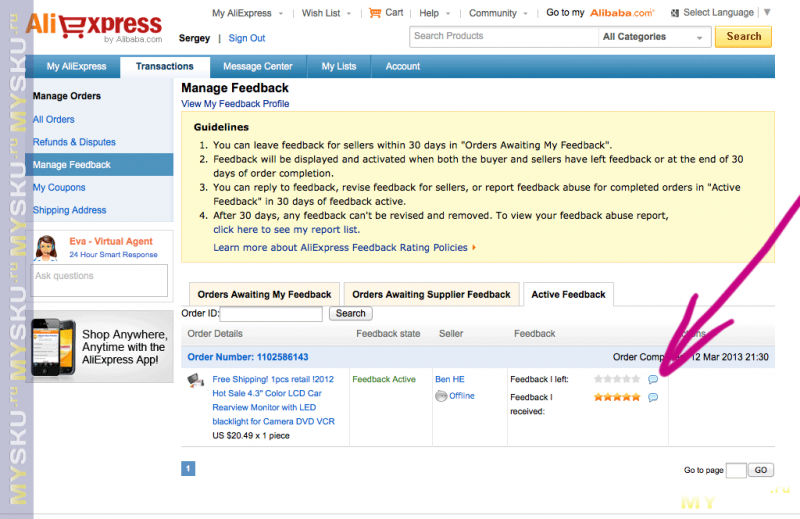Click Eva virtual agent avatar
Screen dimensions: 800x519
[46, 248]
